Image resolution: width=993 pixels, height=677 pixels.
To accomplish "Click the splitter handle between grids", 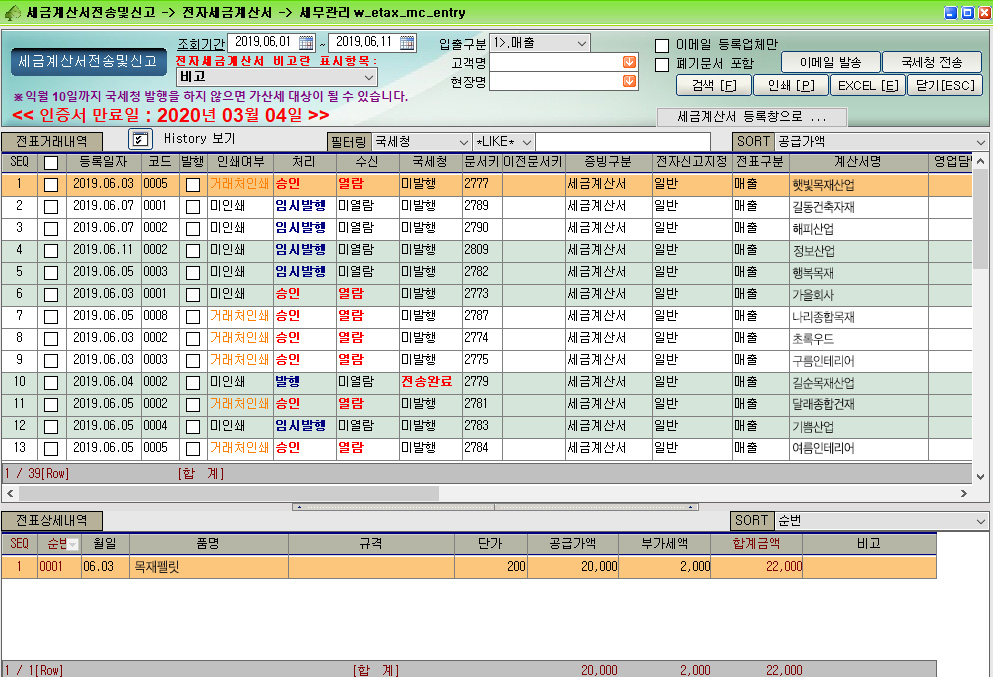I will pyautogui.click(x=495, y=507).
